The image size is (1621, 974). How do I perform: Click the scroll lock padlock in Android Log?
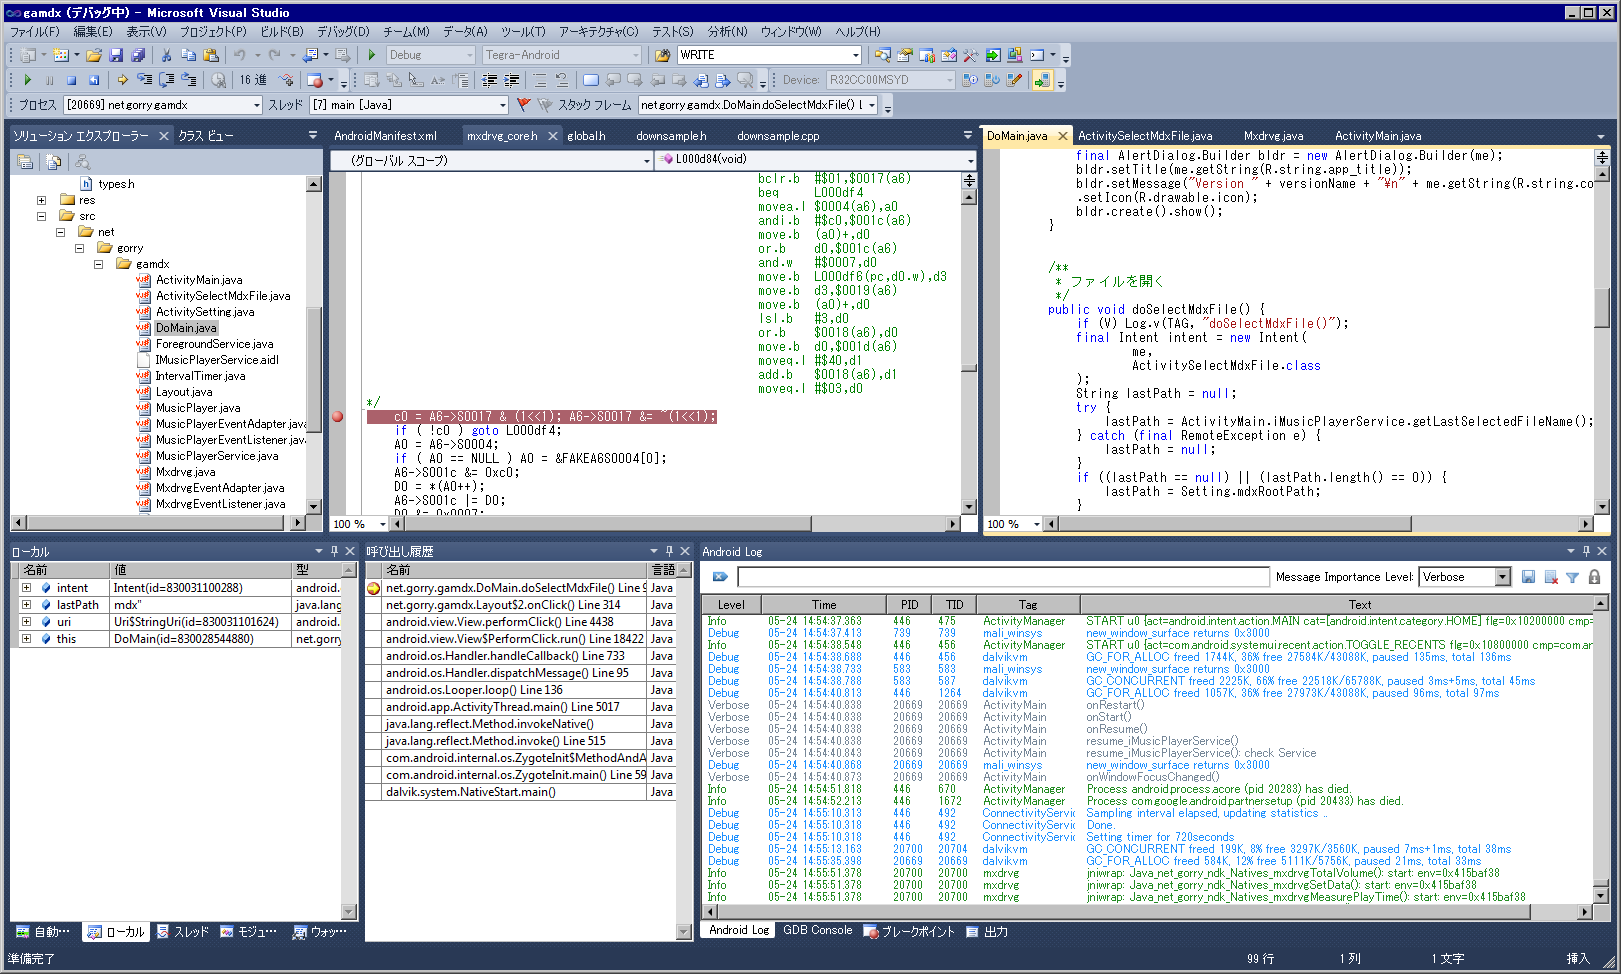pyautogui.click(x=1594, y=577)
